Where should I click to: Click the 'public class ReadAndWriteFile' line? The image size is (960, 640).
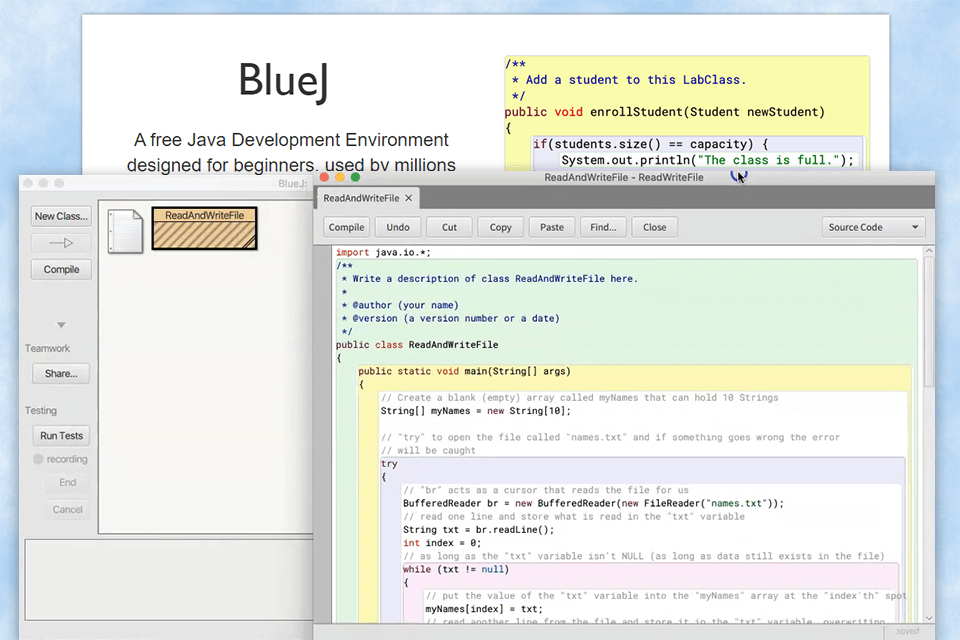click(417, 345)
